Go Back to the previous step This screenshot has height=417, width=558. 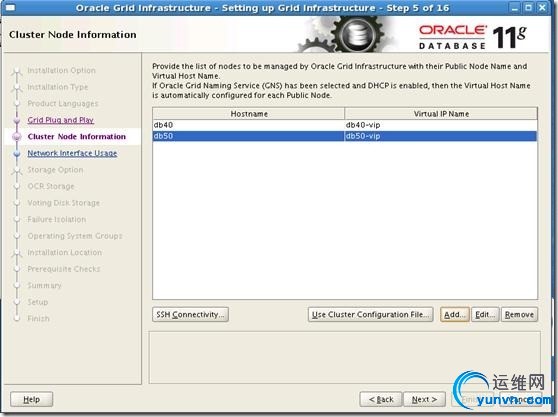(381, 399)
